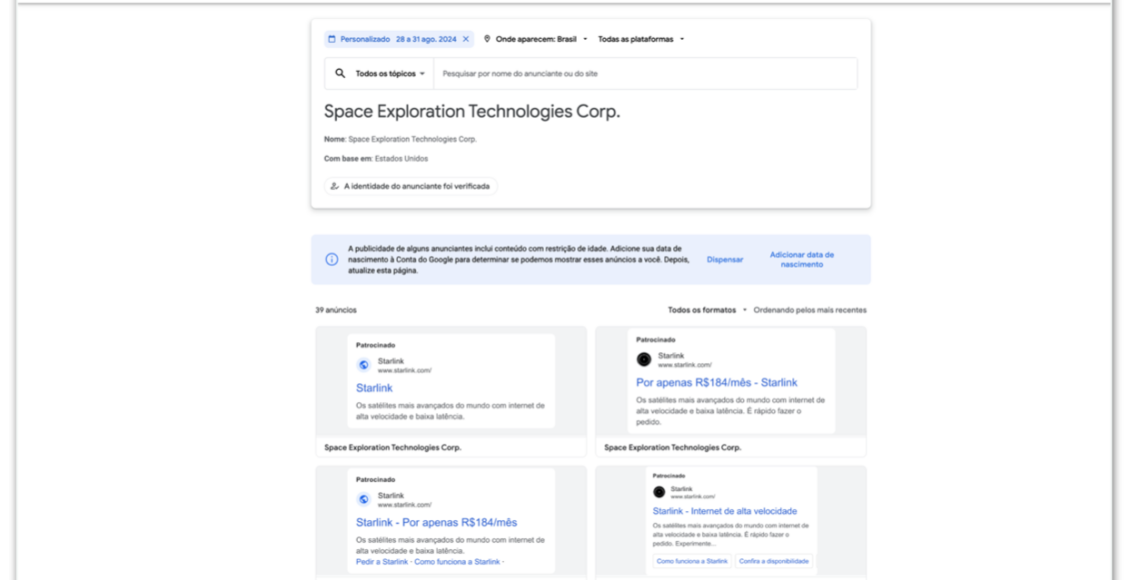Click Confira a disponibilidade button
This screenshot has height=580, width=1130.
click(774, 561)
